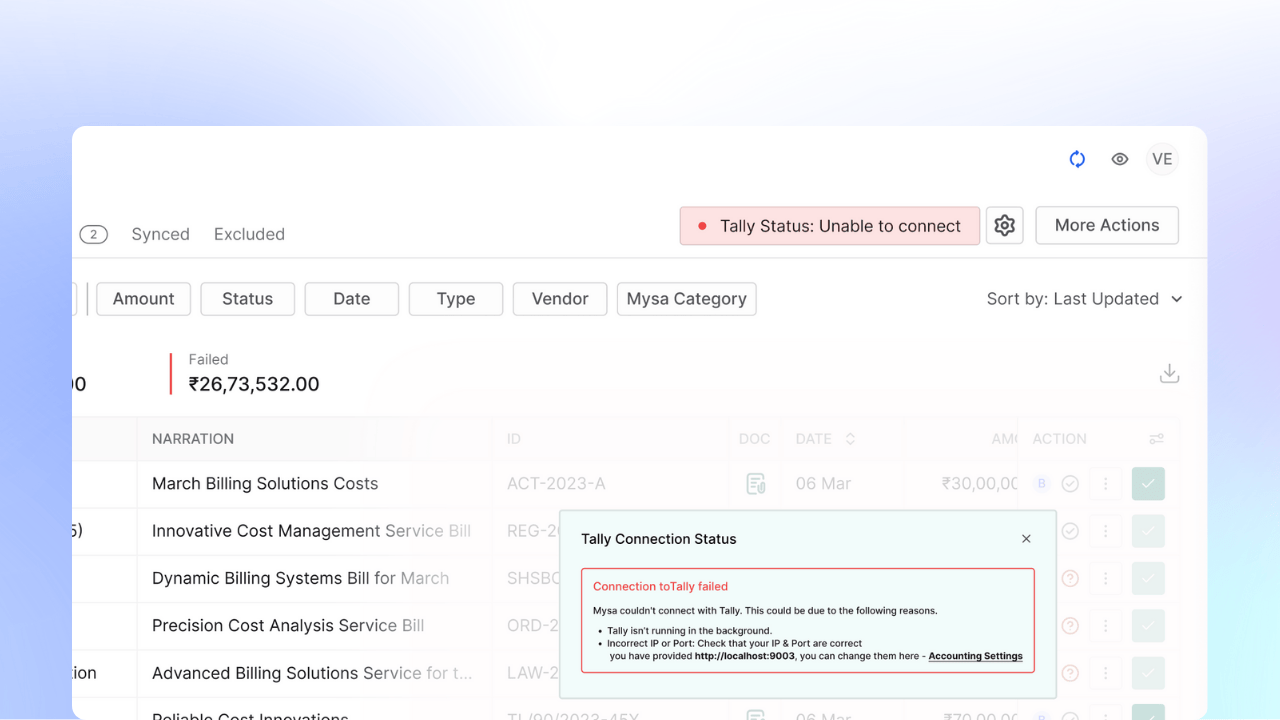Tick green checkbox for Innovative Cost Management row
This screenshot has height=720, width=1280.
point(1148,531)
